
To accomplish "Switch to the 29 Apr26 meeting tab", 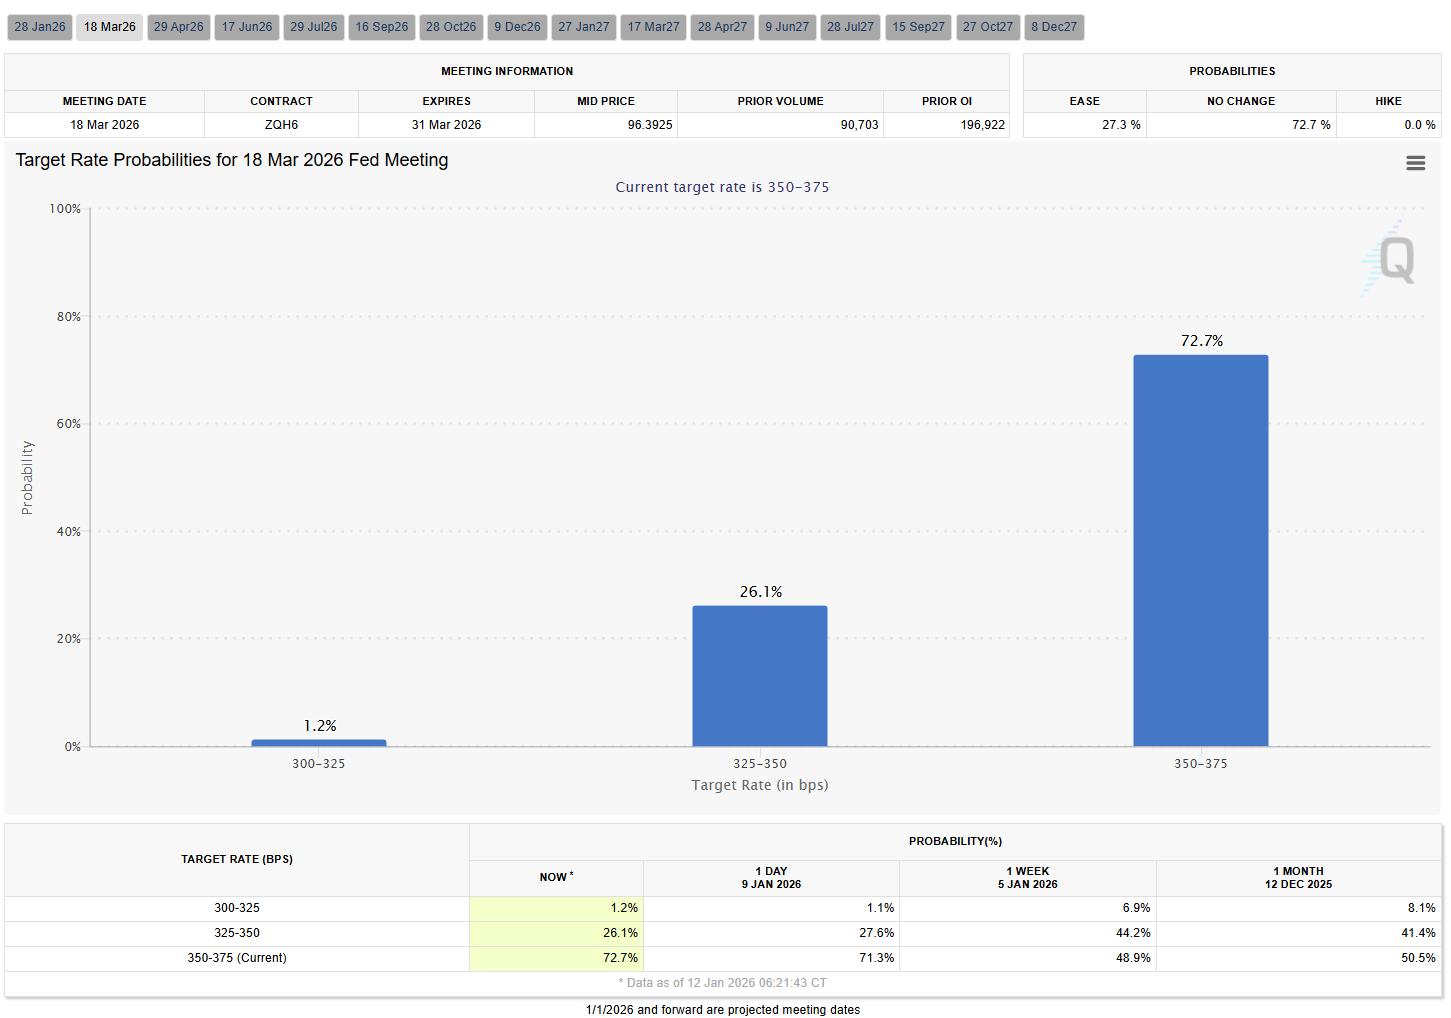I will tap(179, 27).
